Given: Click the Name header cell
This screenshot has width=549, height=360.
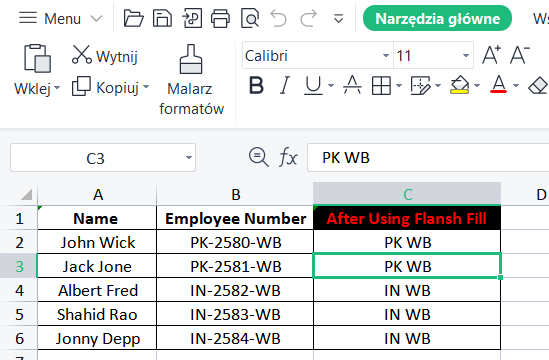Looking at the screenshot, I should (97, 218).
